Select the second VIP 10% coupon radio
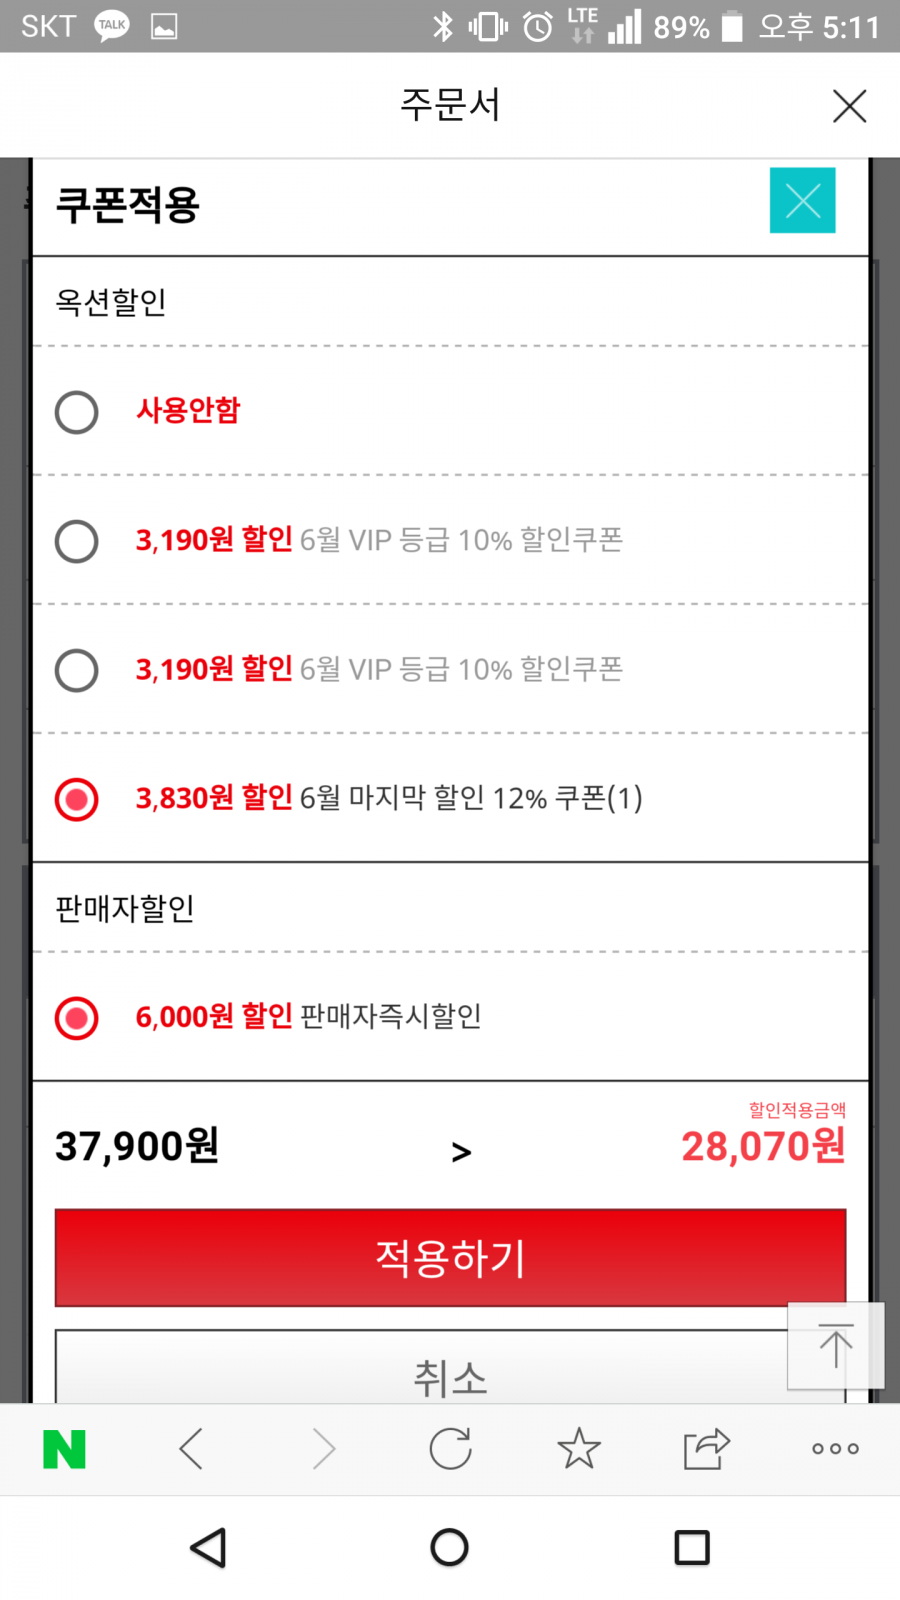Viewport: 900px width, 1600px height. click(77, 670)
